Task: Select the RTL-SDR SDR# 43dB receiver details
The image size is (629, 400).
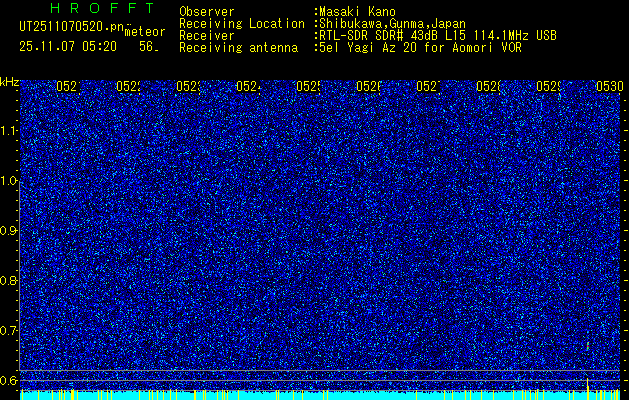Action: tap(438, 36)
